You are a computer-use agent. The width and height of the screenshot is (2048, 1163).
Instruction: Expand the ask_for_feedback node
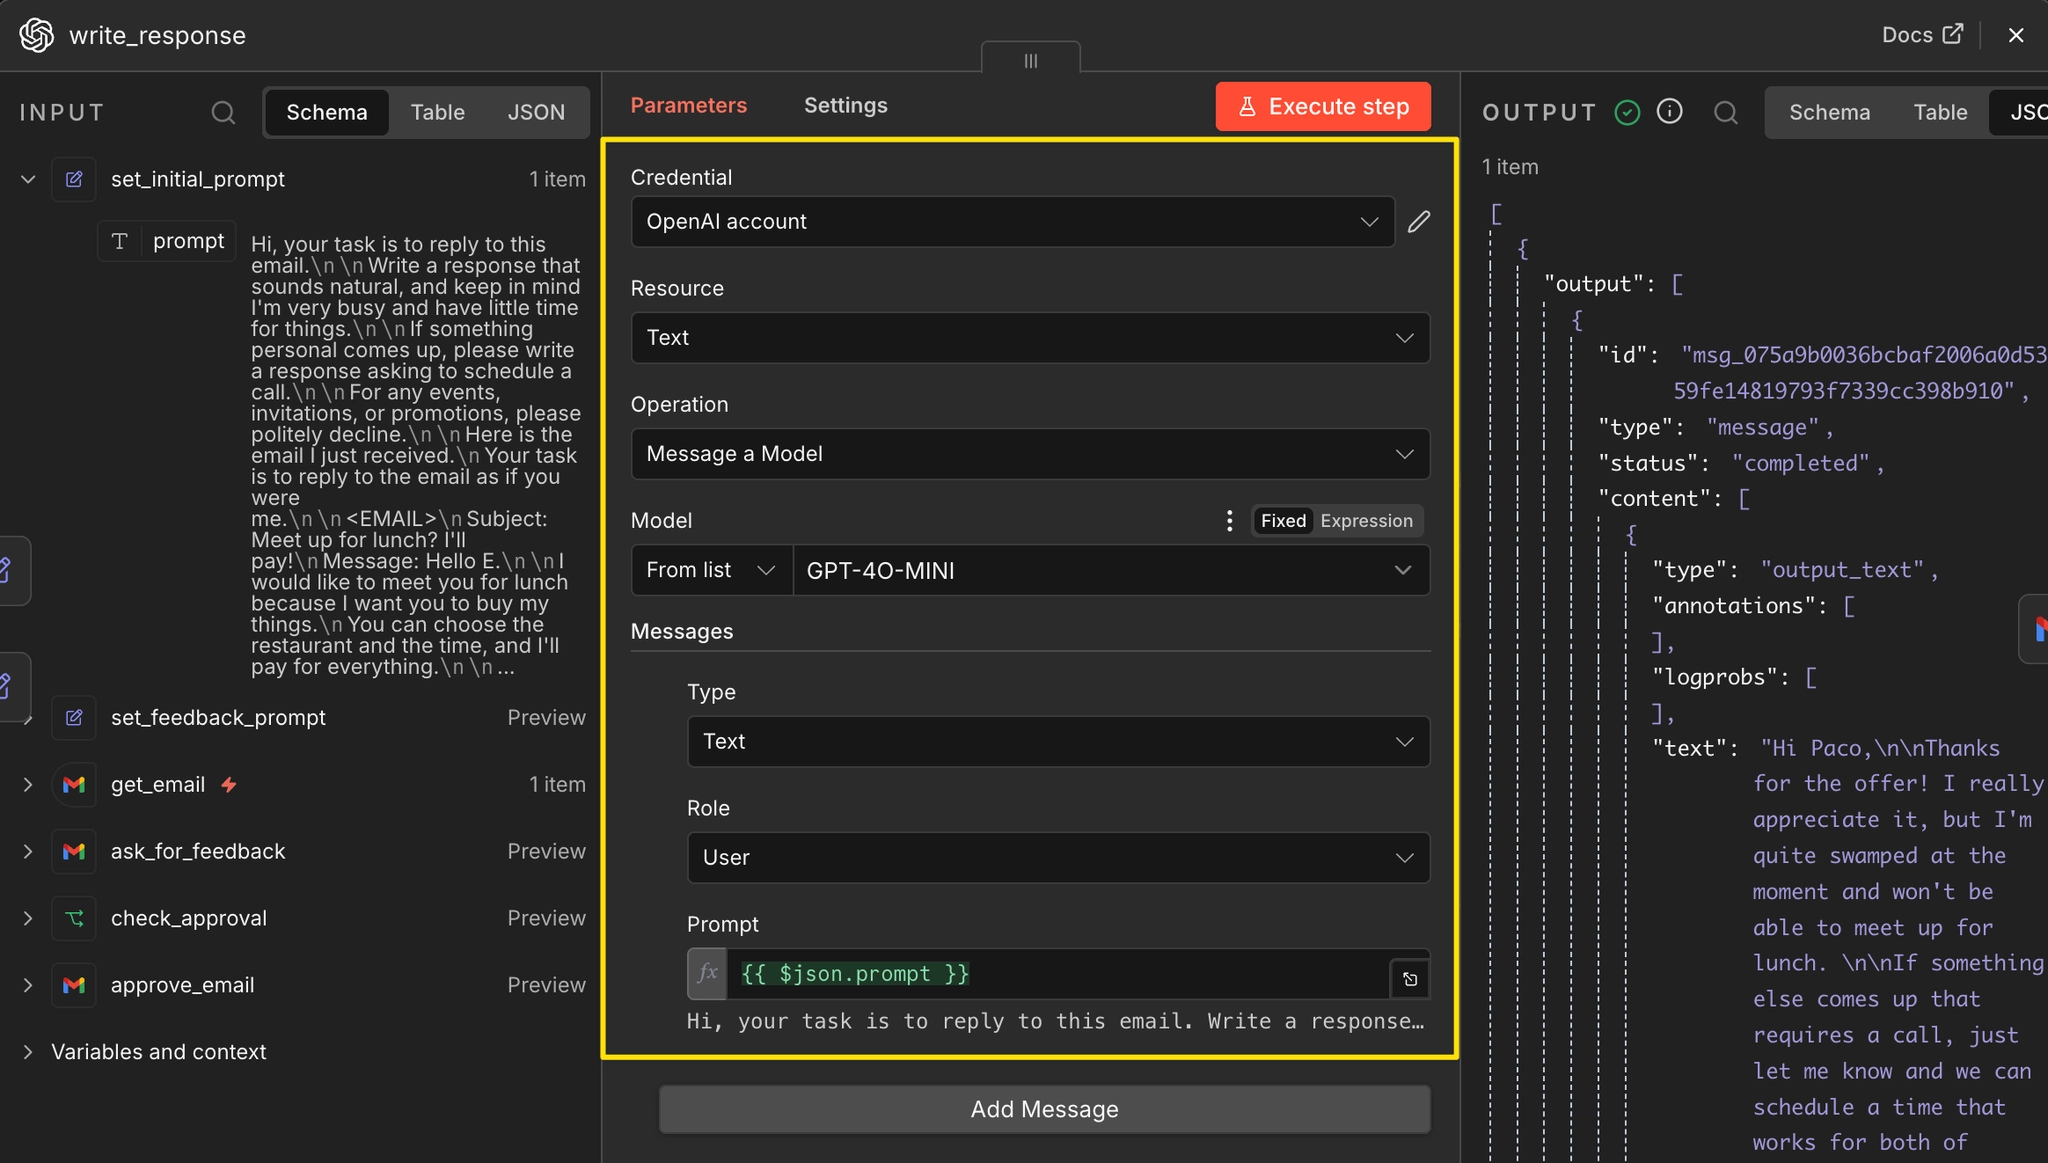point(28,851)
